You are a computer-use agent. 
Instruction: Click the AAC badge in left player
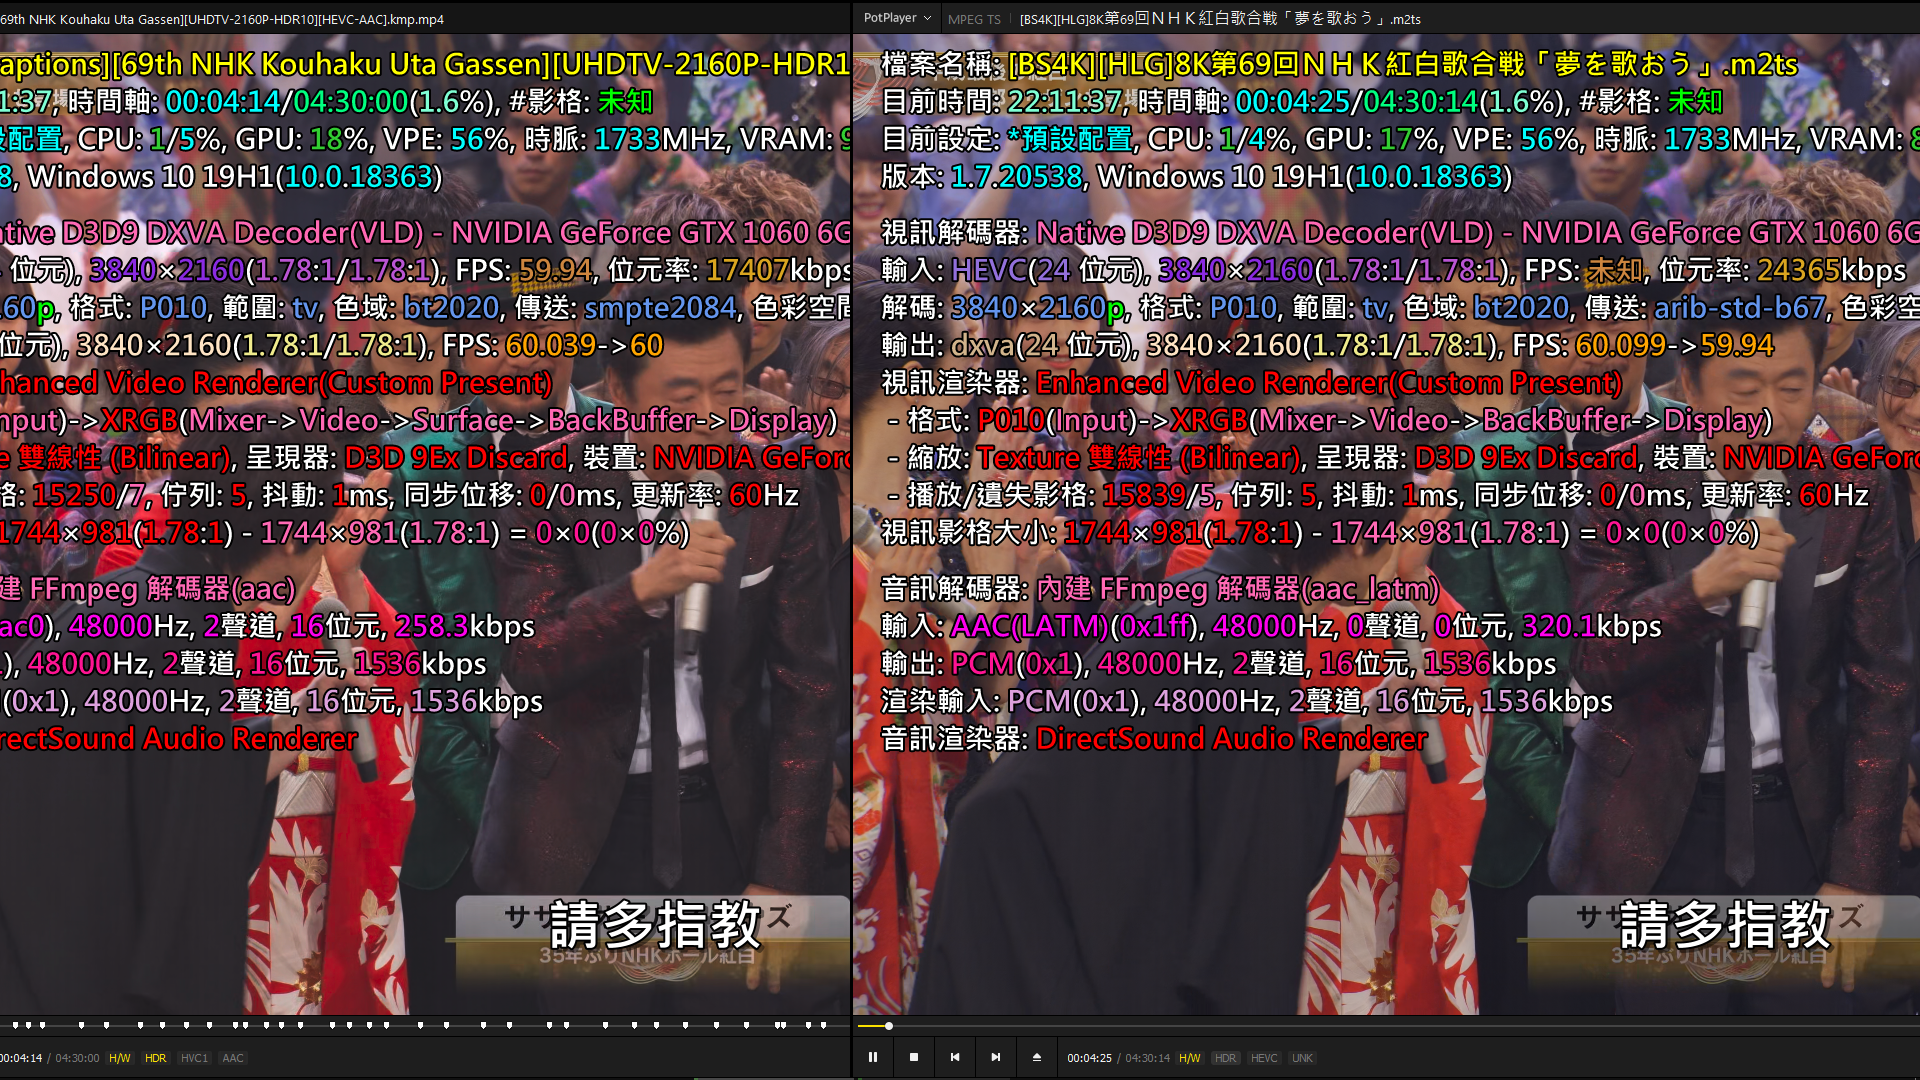pos(233,1058)
